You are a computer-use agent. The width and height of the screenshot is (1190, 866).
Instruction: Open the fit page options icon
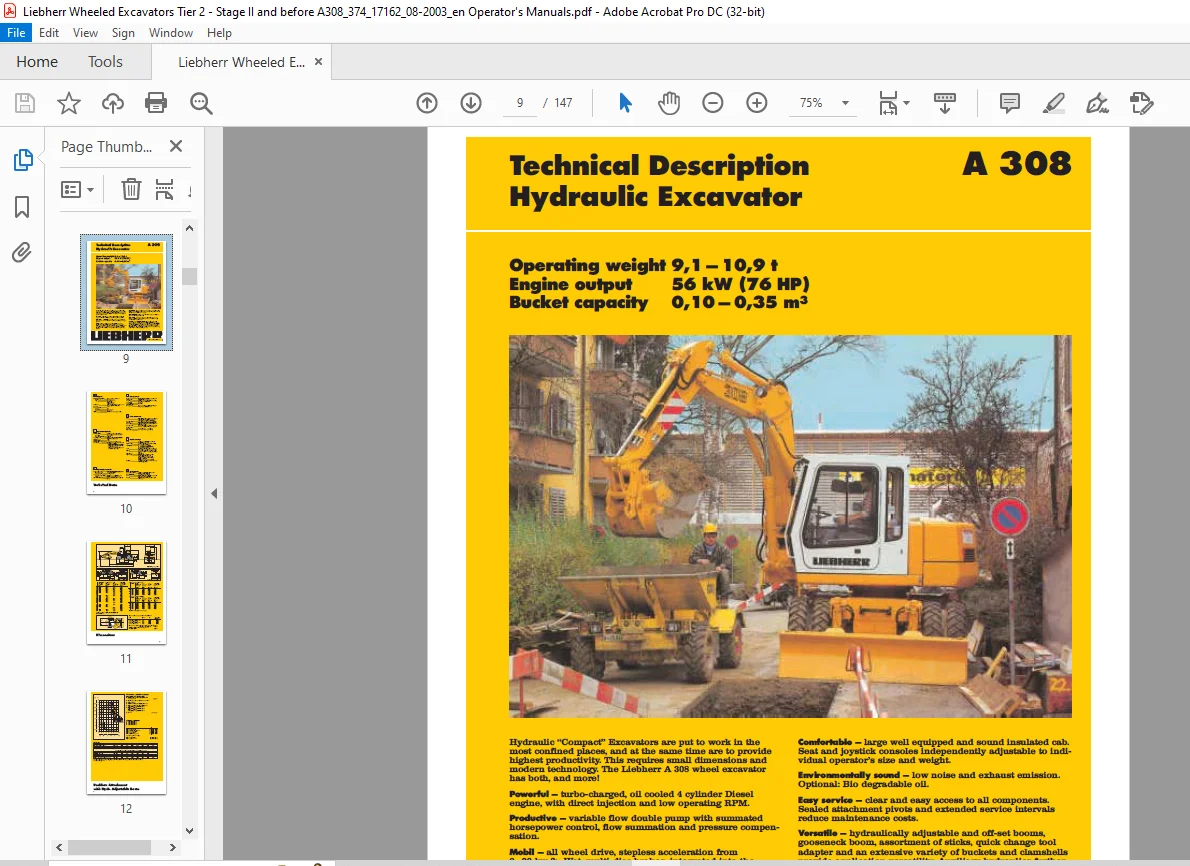pos(888,102)
